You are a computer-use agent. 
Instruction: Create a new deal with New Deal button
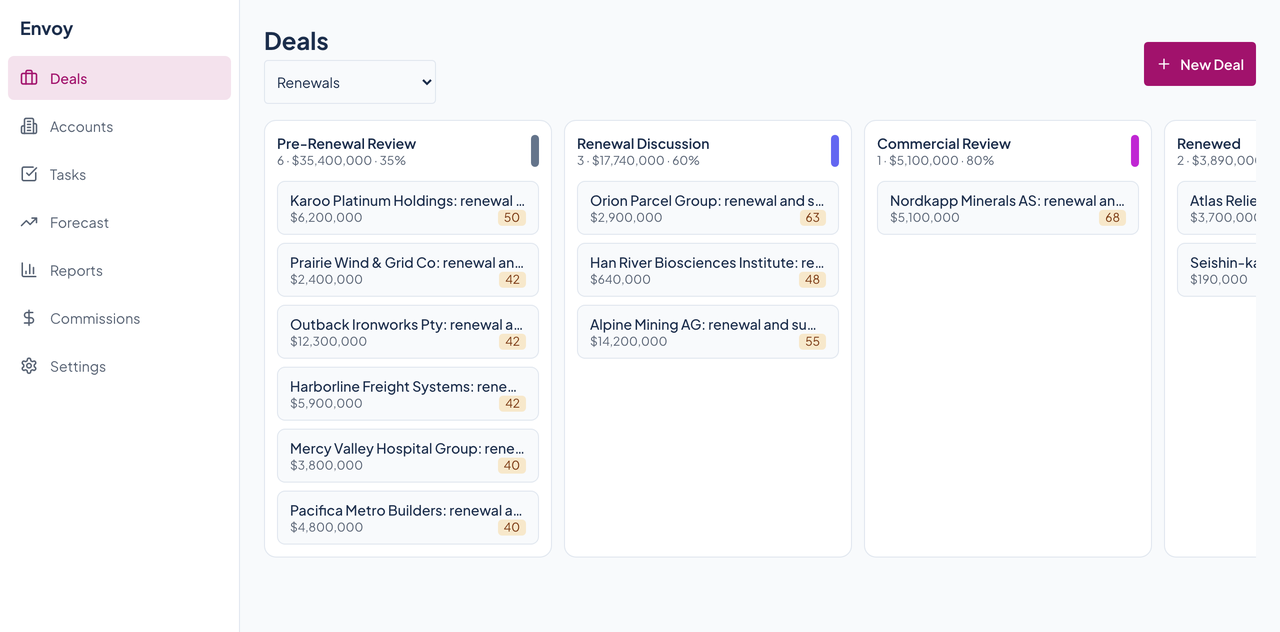(1200, 64)
